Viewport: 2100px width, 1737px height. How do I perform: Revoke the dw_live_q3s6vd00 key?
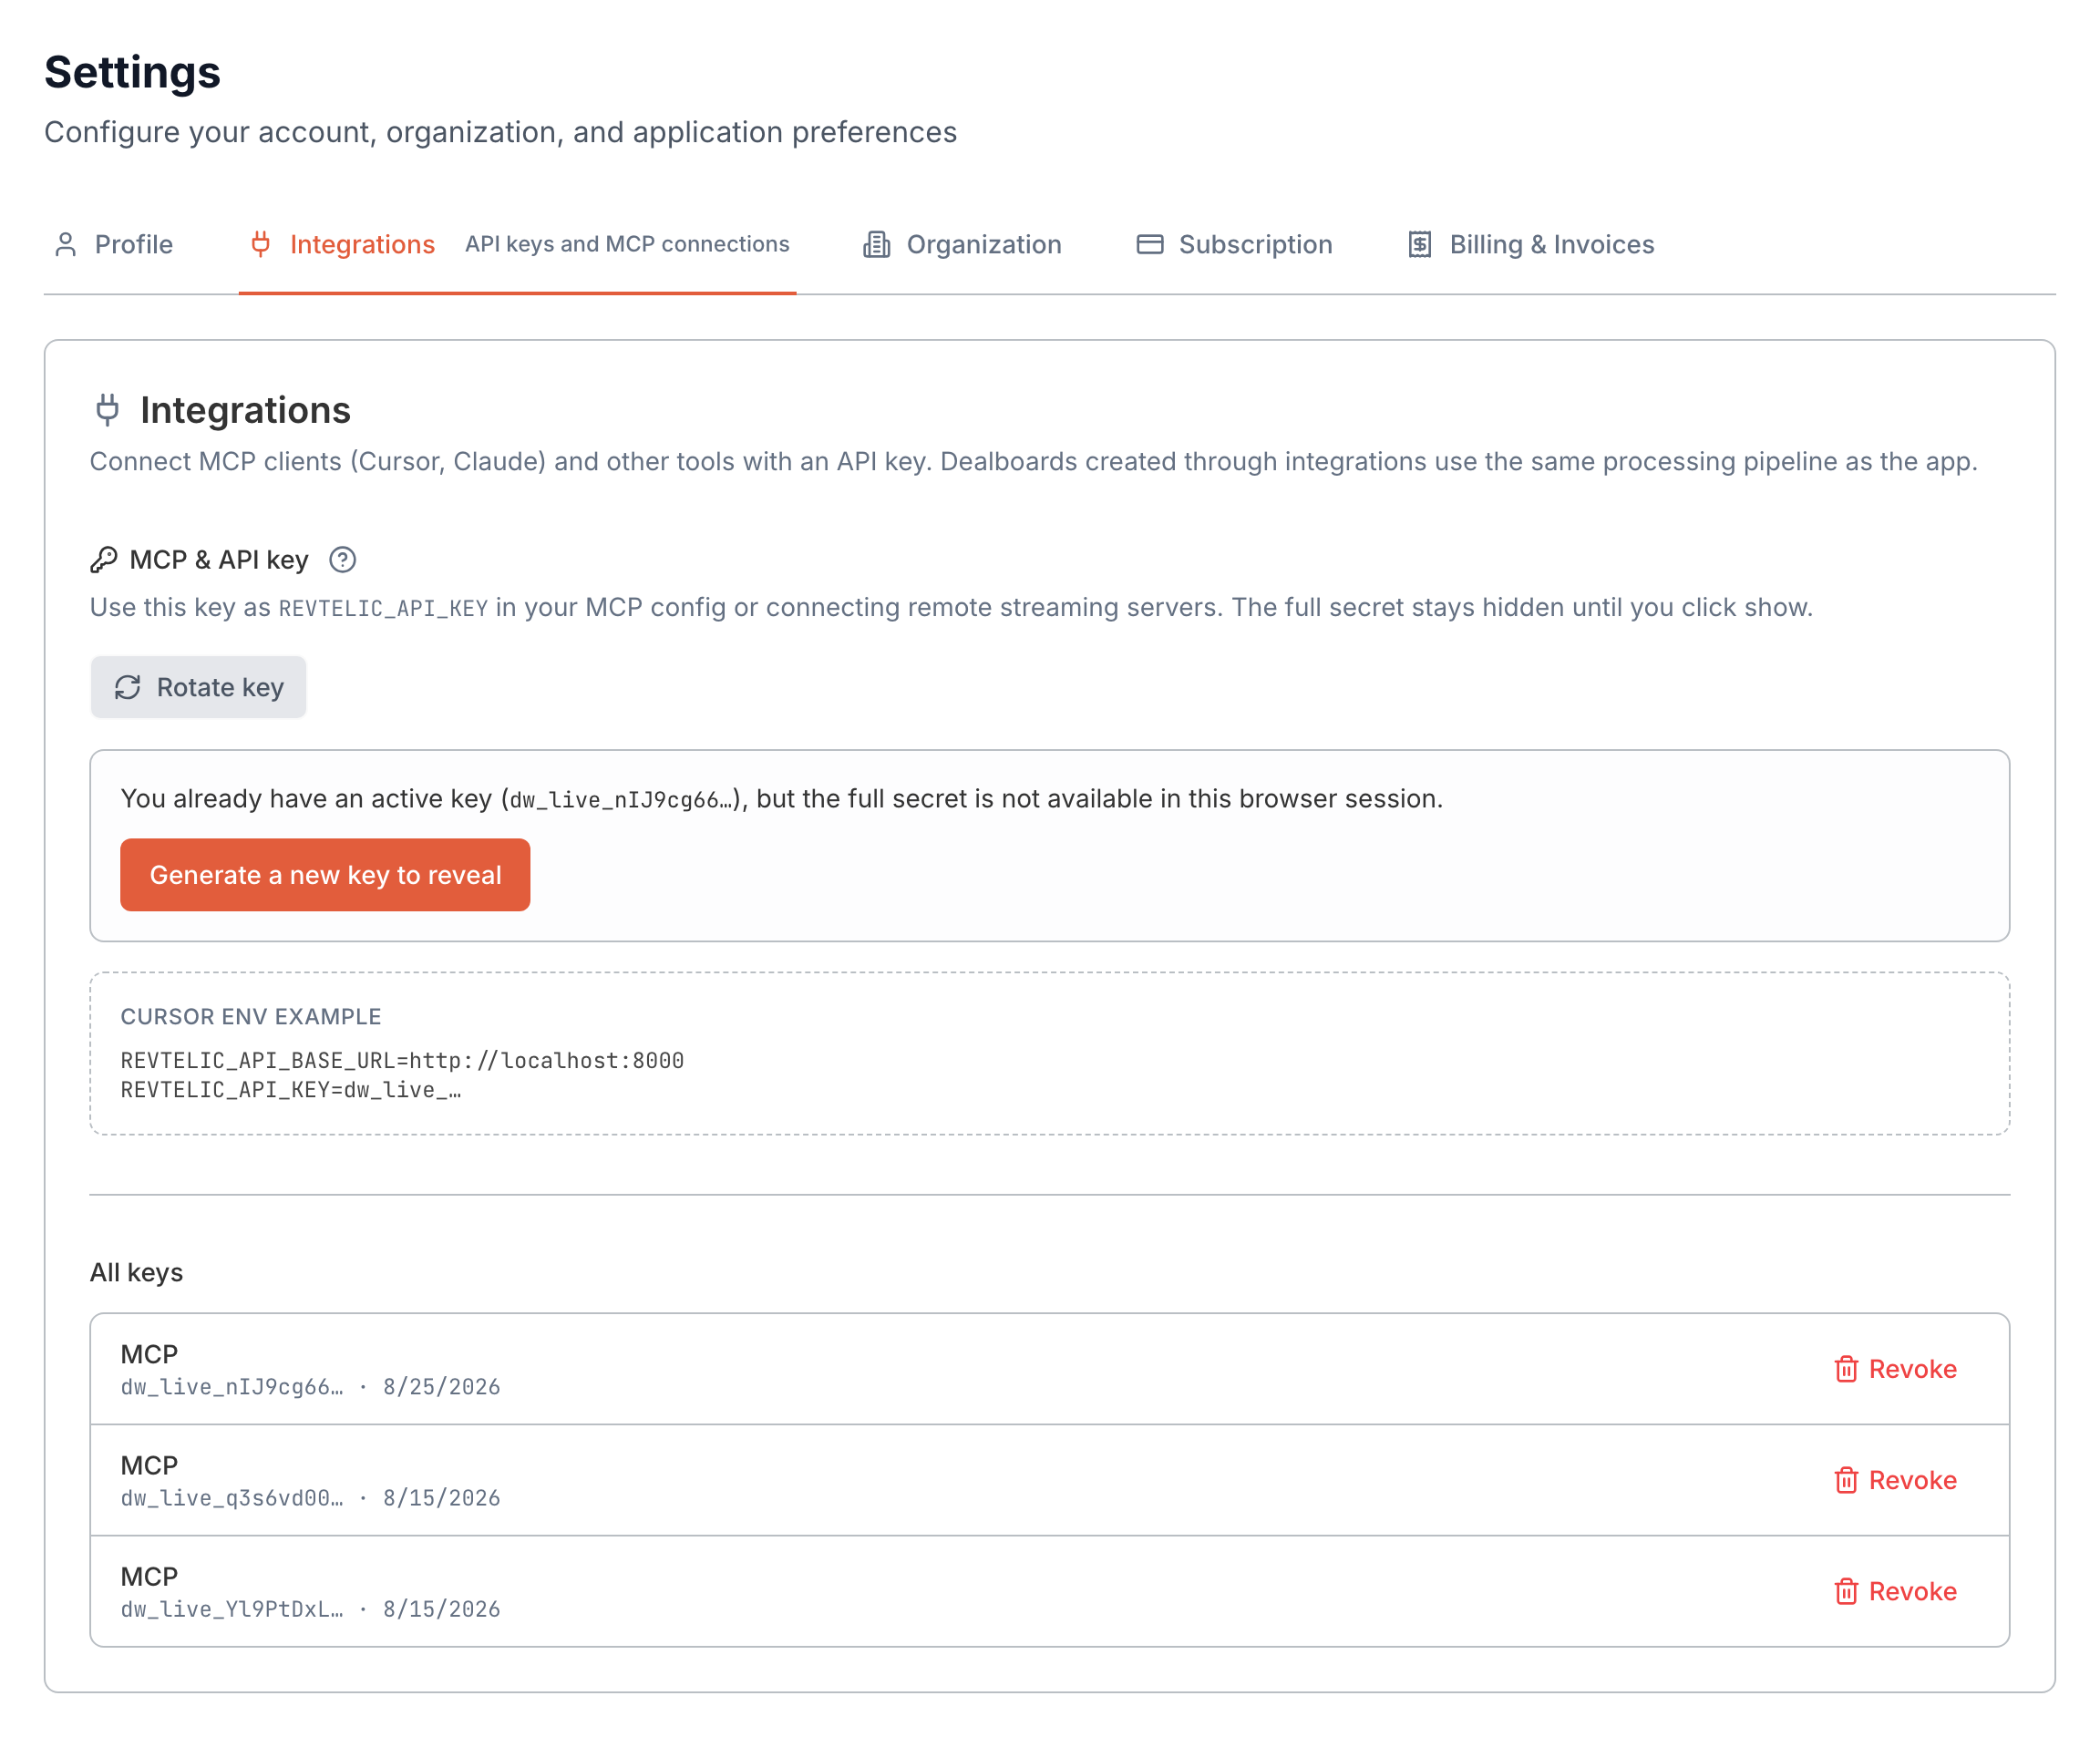pyautogui.click(x=1895, y=1480)
